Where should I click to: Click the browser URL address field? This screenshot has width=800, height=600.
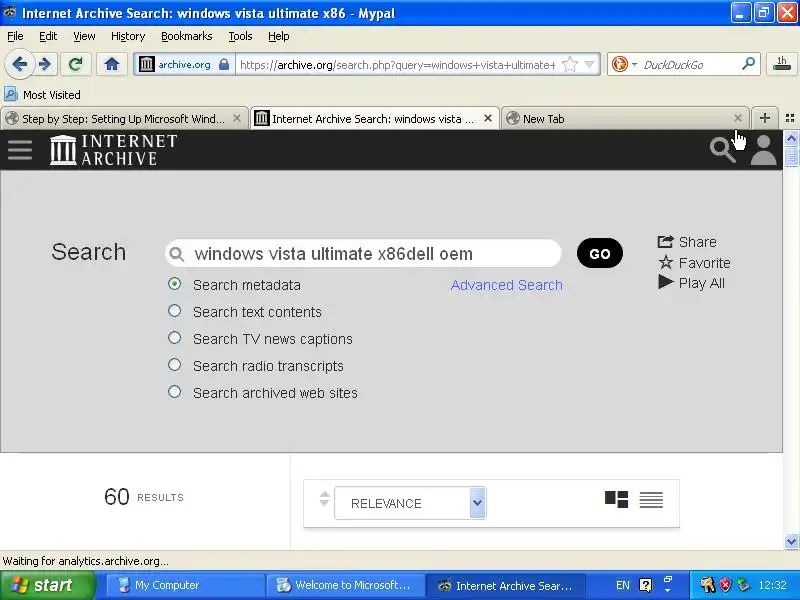click(x=397, y=65)
